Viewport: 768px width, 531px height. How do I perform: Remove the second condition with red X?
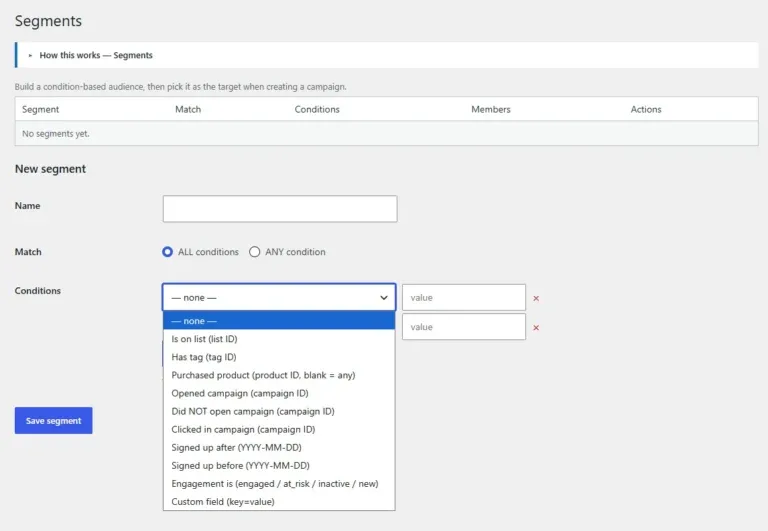536,328
